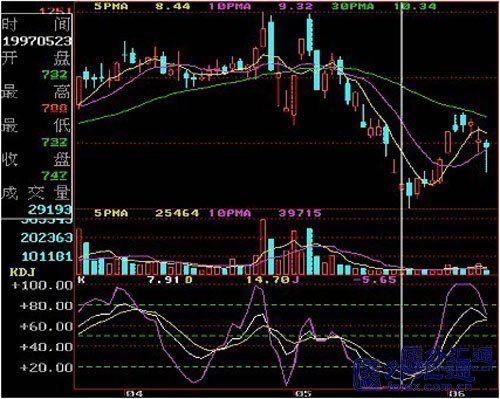The height and width of the screenshot is (399, 500).
Task: Click the 5PMA 8.44 price average label
Action: click(142, 6)
